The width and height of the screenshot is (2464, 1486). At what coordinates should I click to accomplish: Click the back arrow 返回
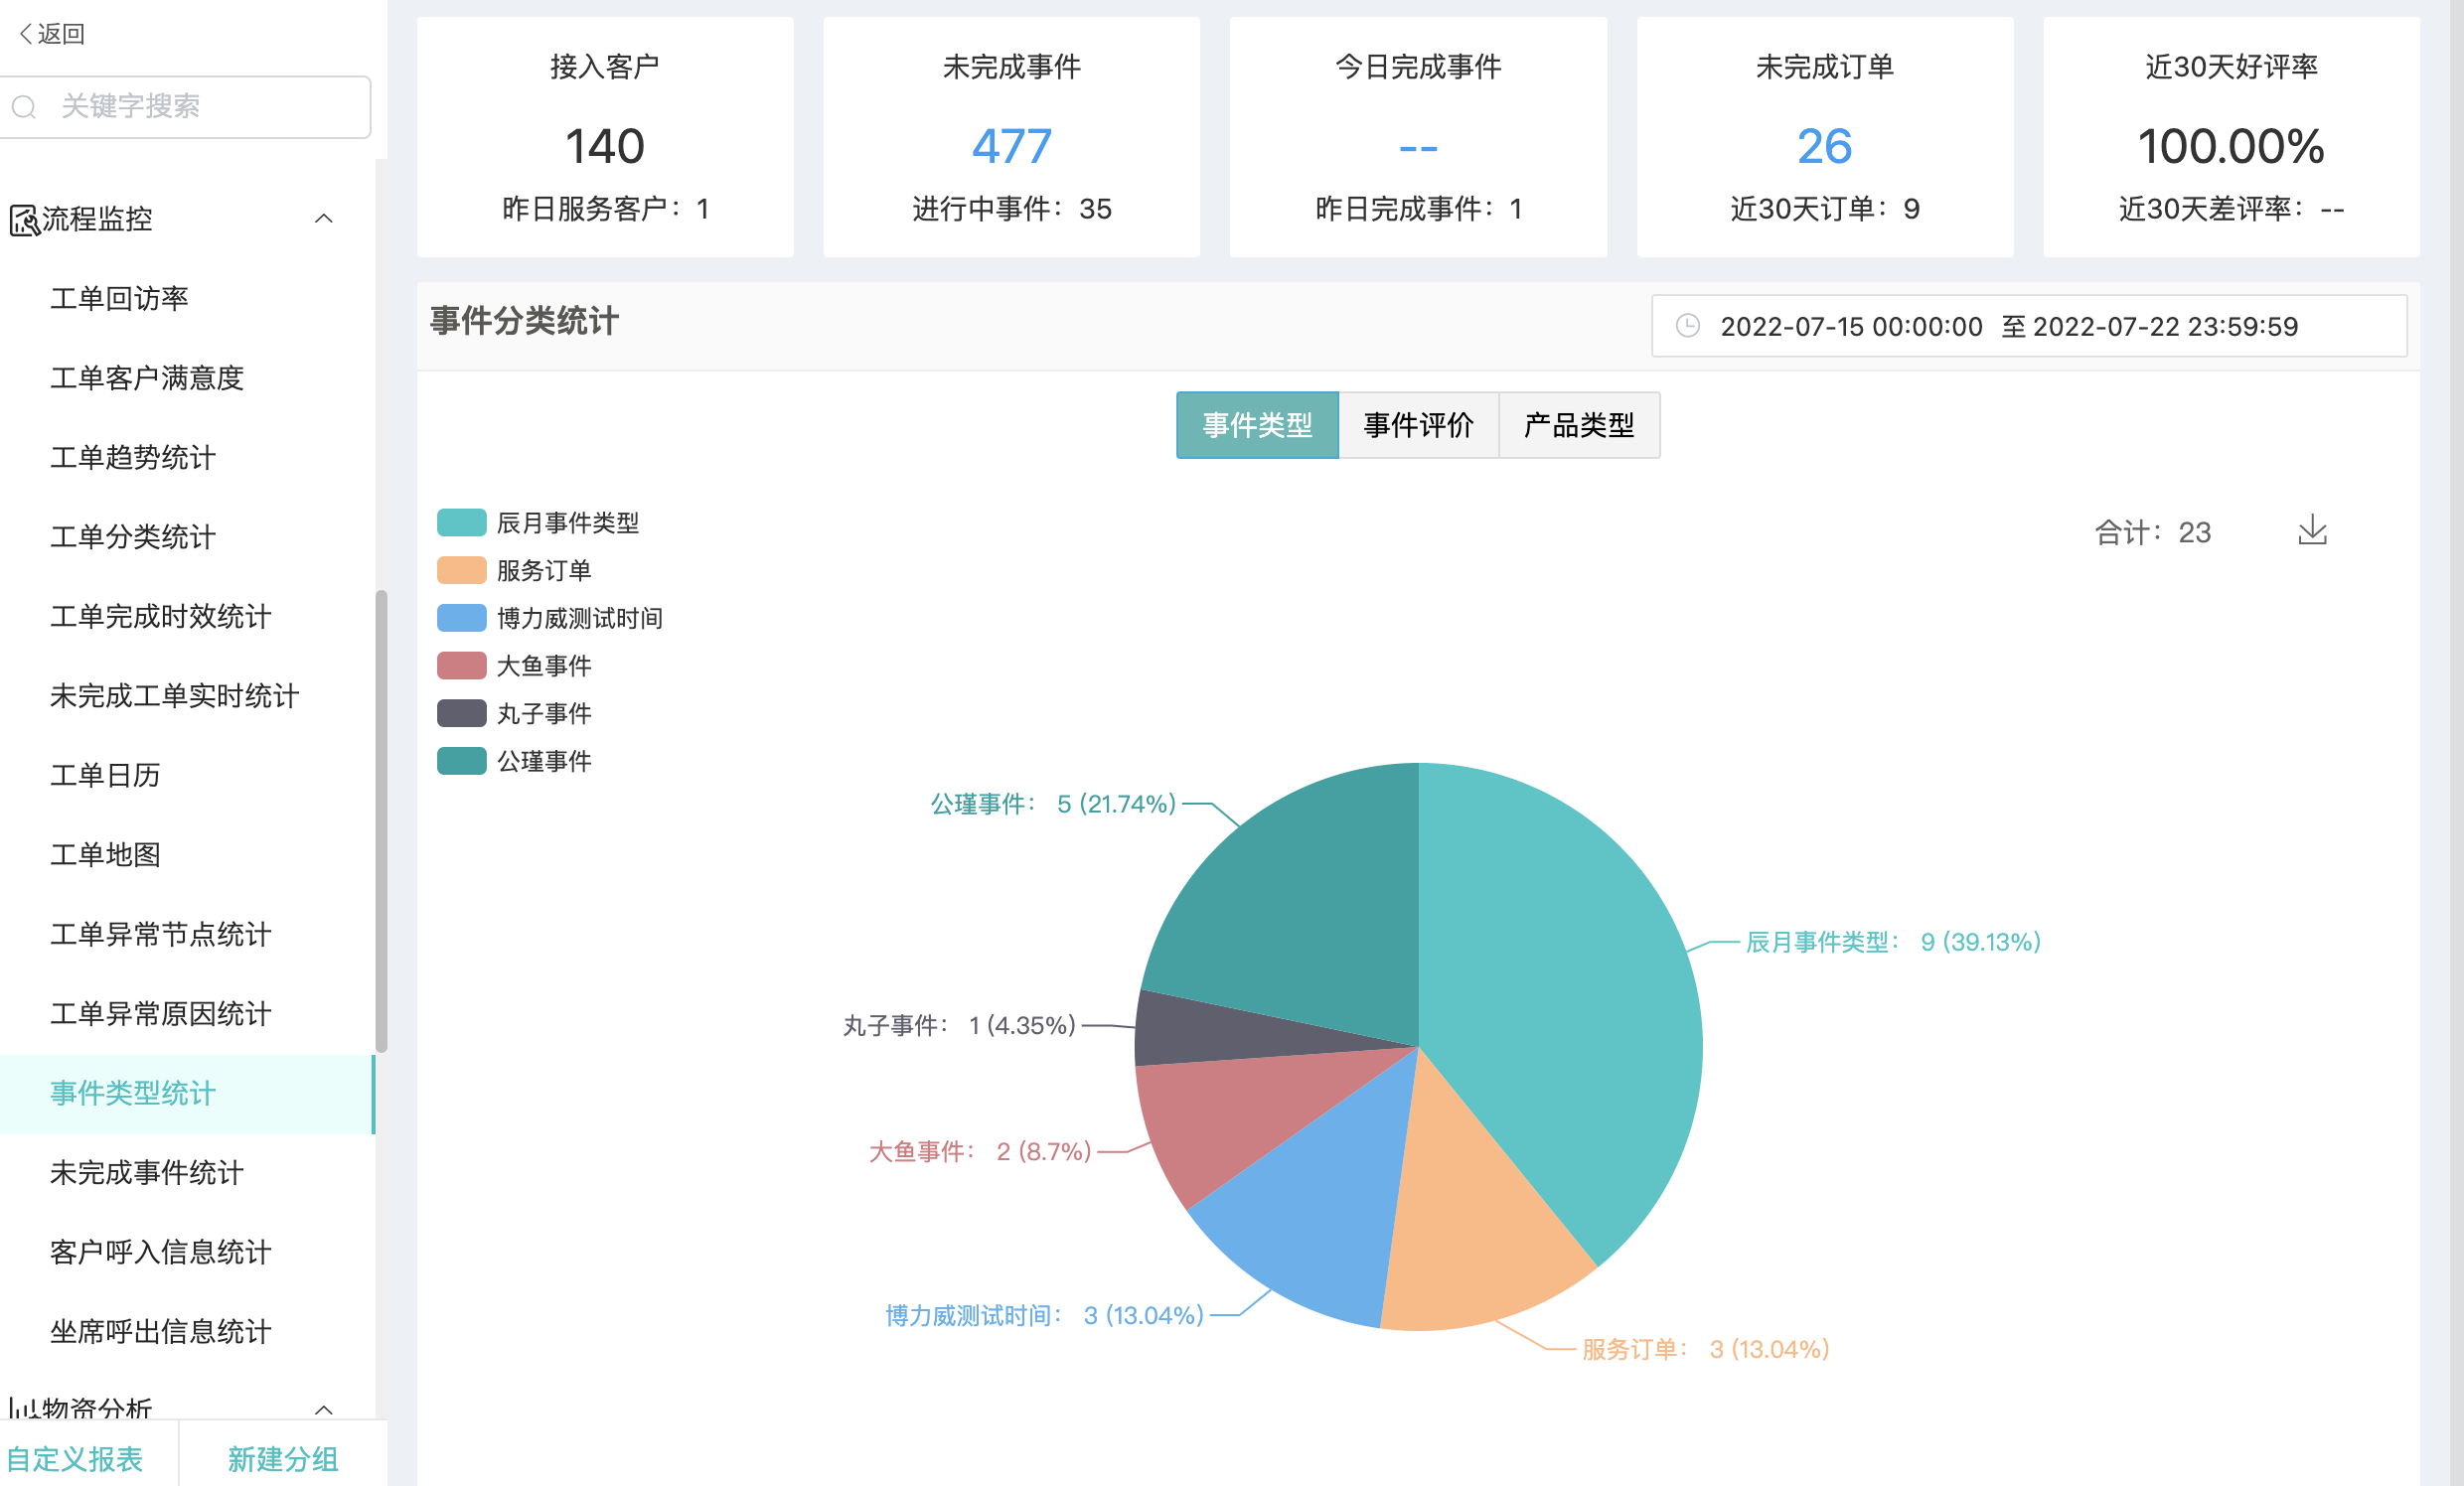coord(52,34)
